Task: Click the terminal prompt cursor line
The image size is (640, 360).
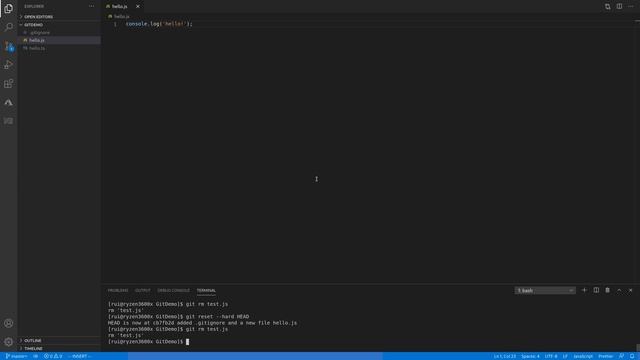Action: [149, 342]
